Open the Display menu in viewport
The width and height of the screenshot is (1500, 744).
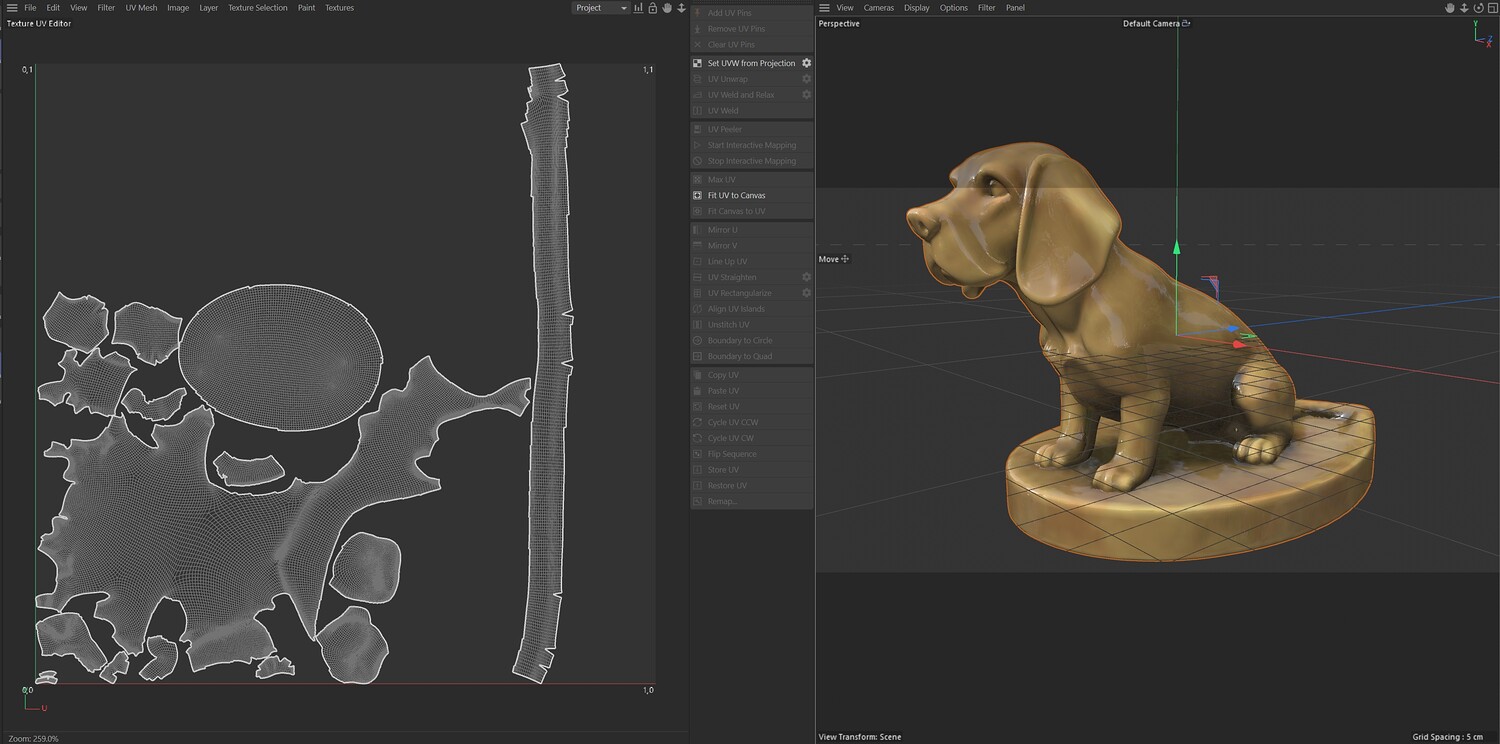[x=917, y=8]
